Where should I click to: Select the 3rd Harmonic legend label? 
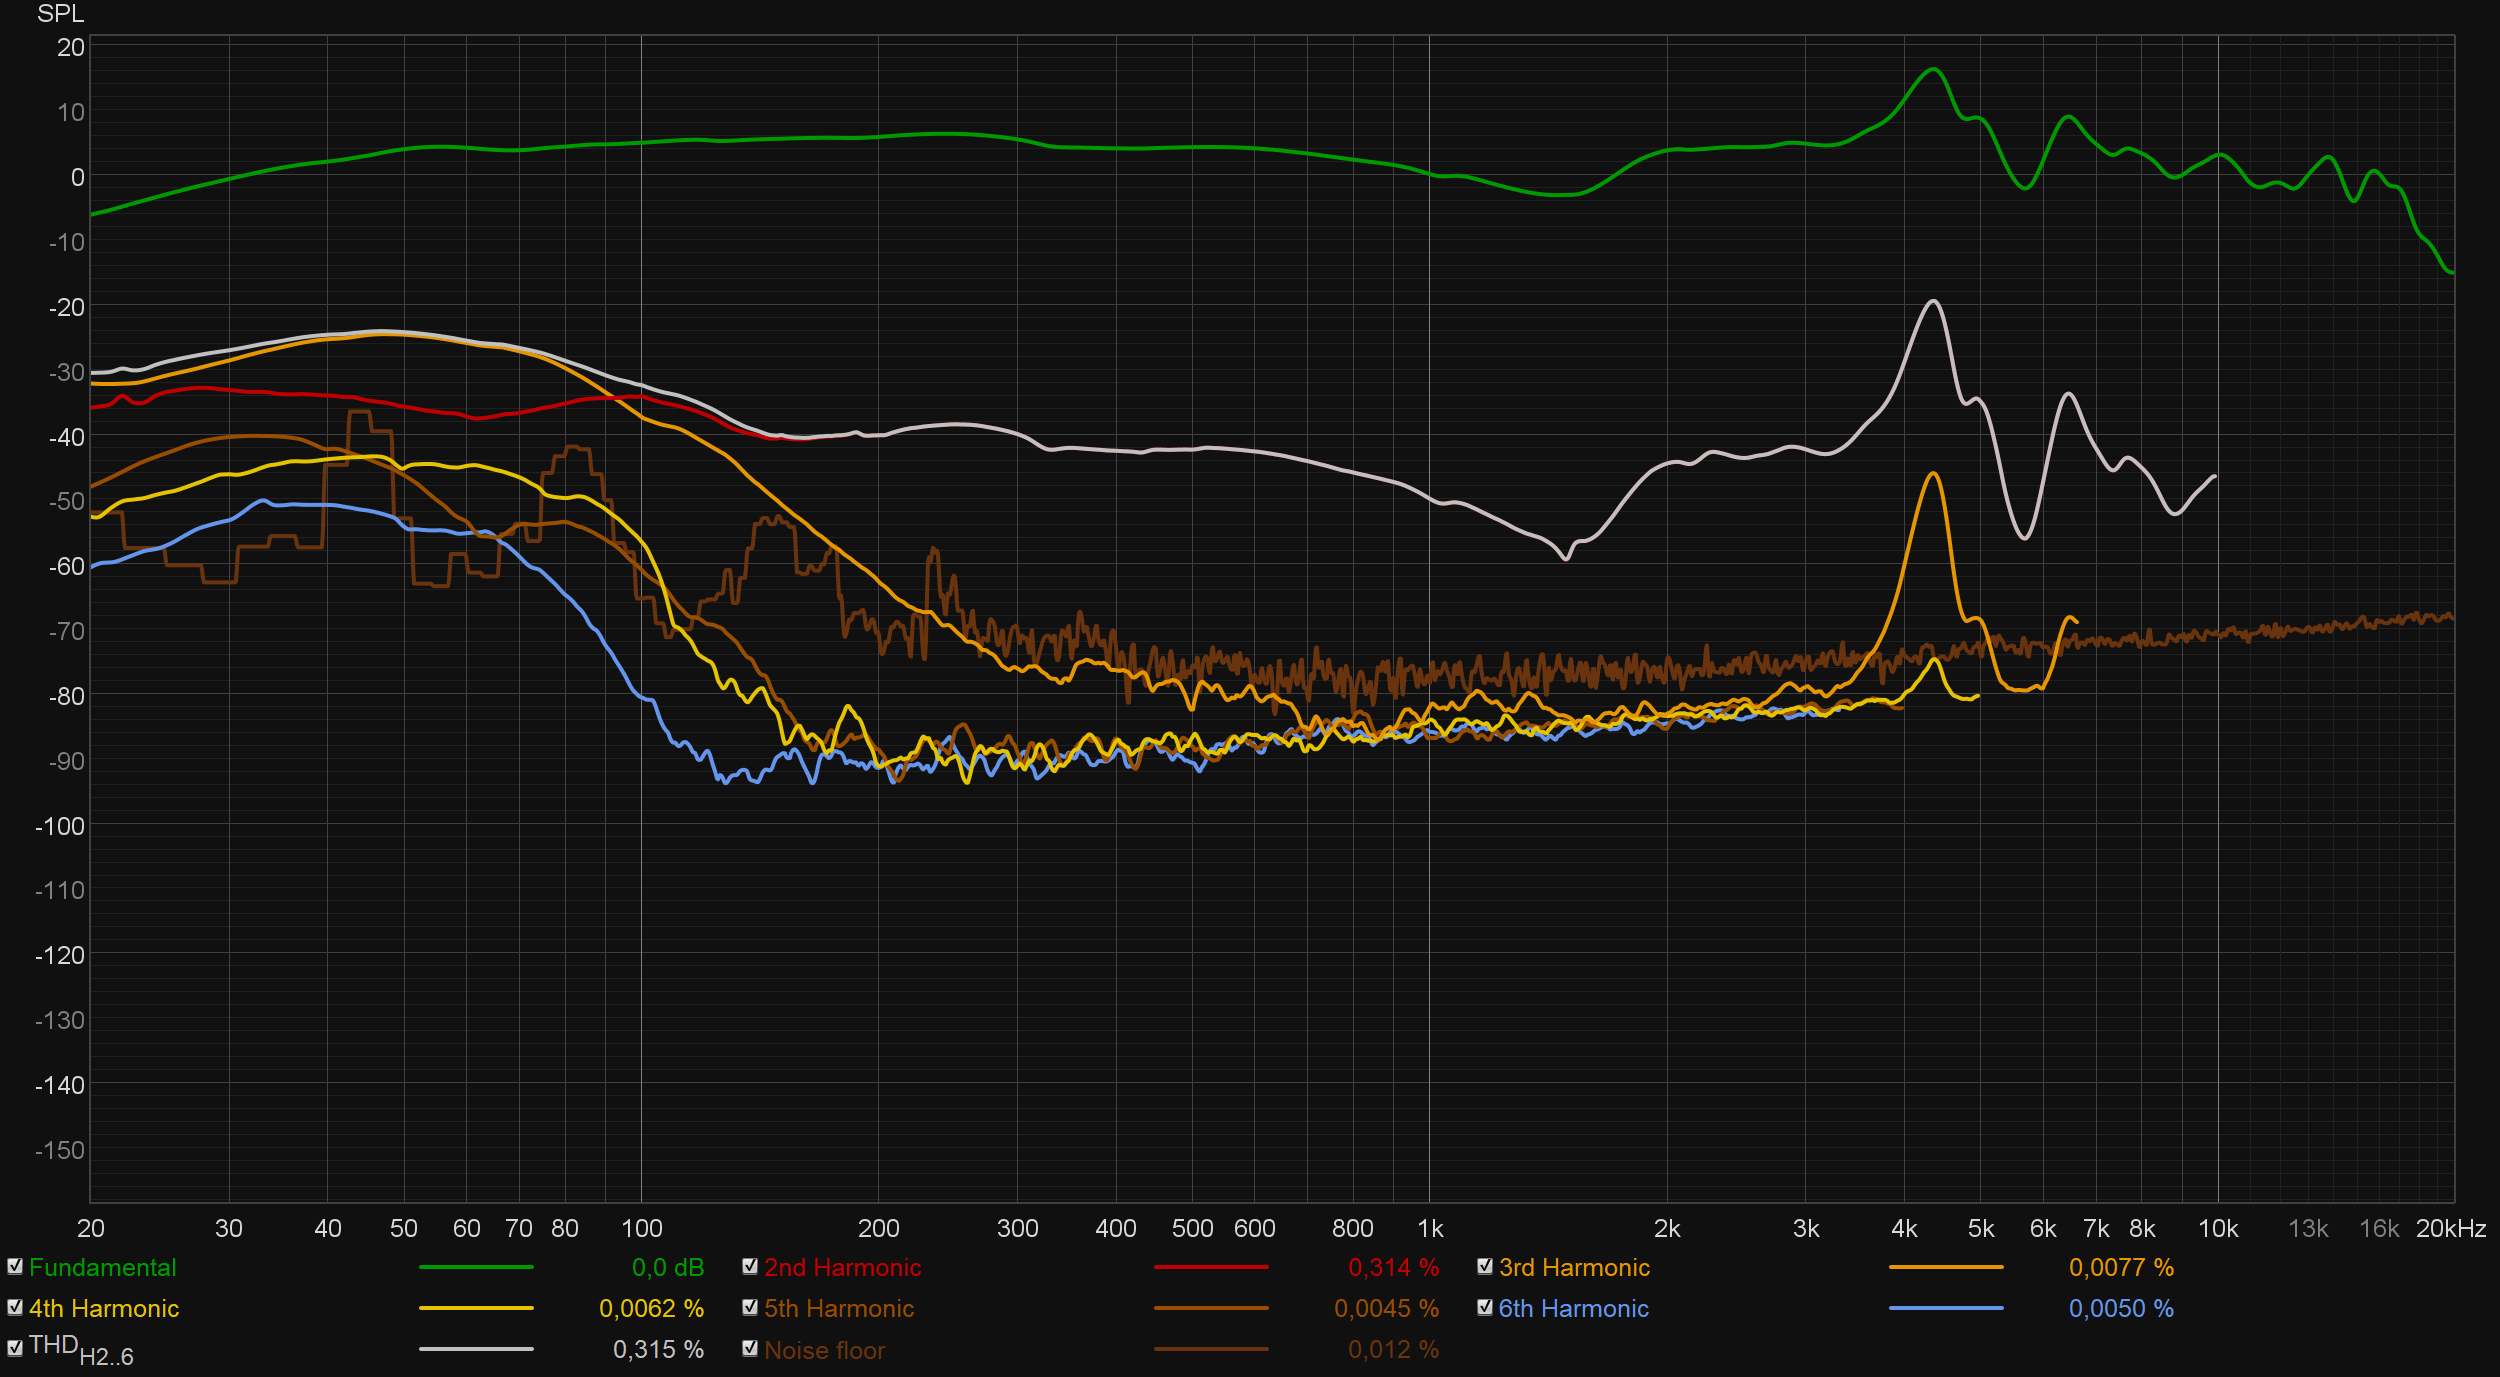click(1574, 1268)
